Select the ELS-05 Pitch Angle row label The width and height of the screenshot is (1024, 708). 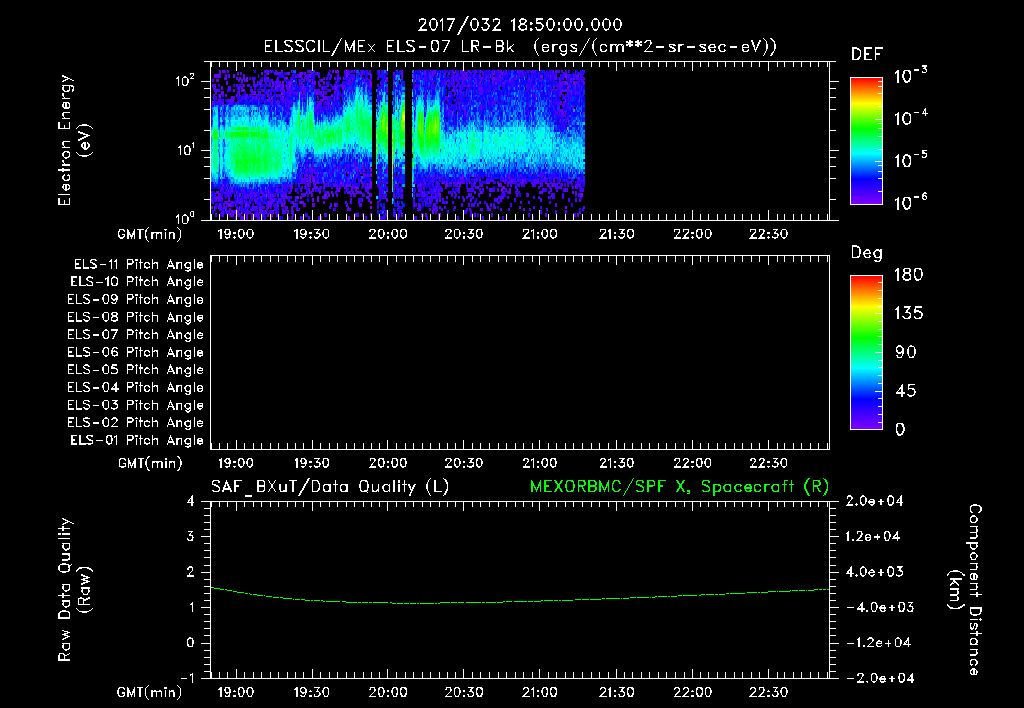(x=135, y=370)
